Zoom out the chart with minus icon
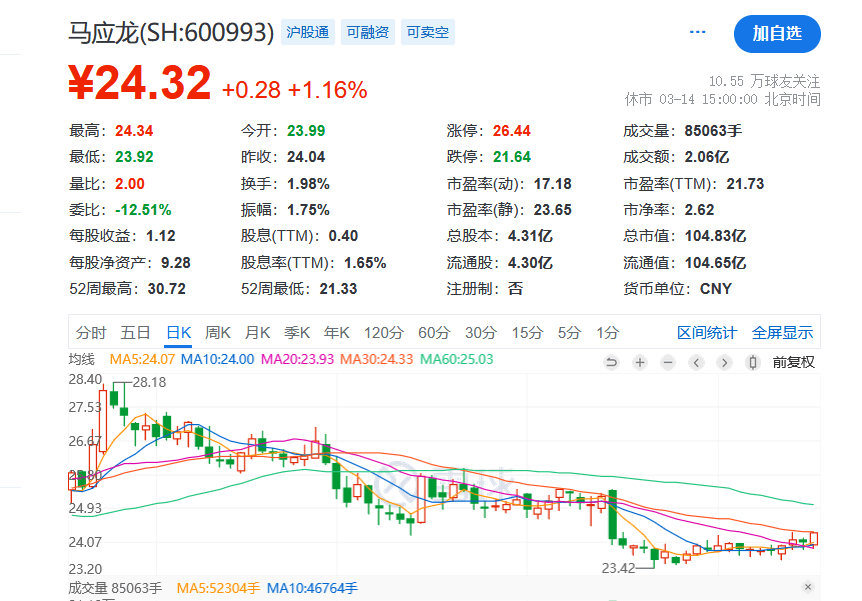The image size is (862, 601). 668,362
